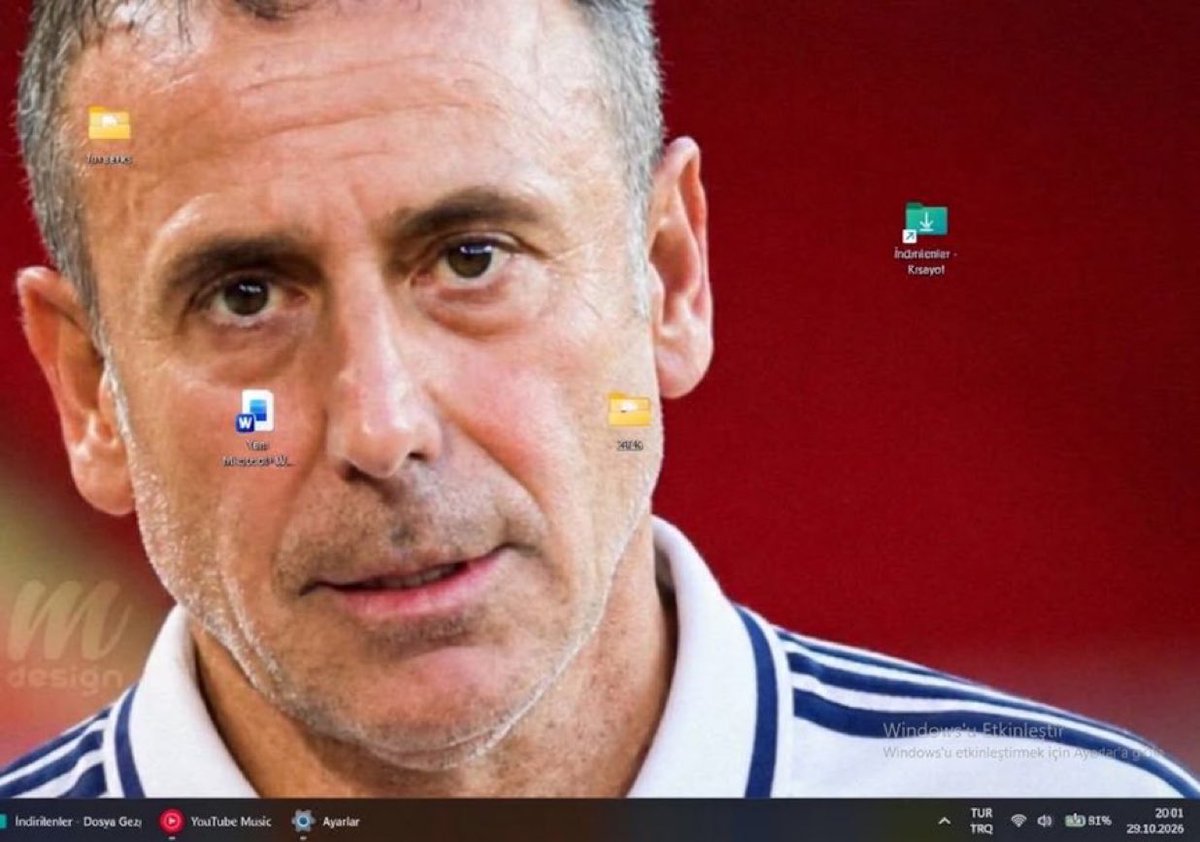Switch to İndirilenler Dosya Gezgini taskbar window
Viewport: 1200px width, 842px height.
pos(70,821)
